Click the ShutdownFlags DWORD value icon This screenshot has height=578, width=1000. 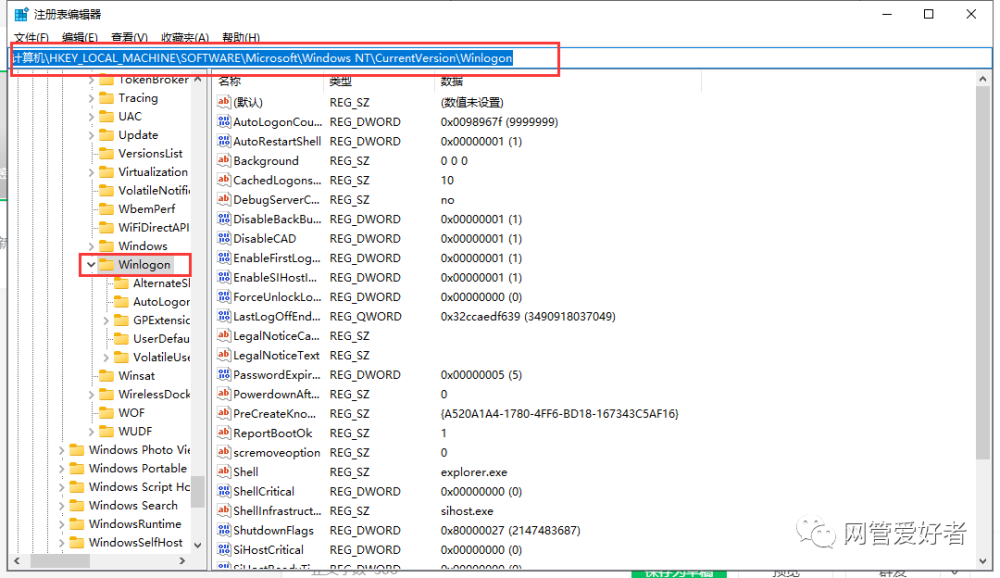tap(223, 530)
